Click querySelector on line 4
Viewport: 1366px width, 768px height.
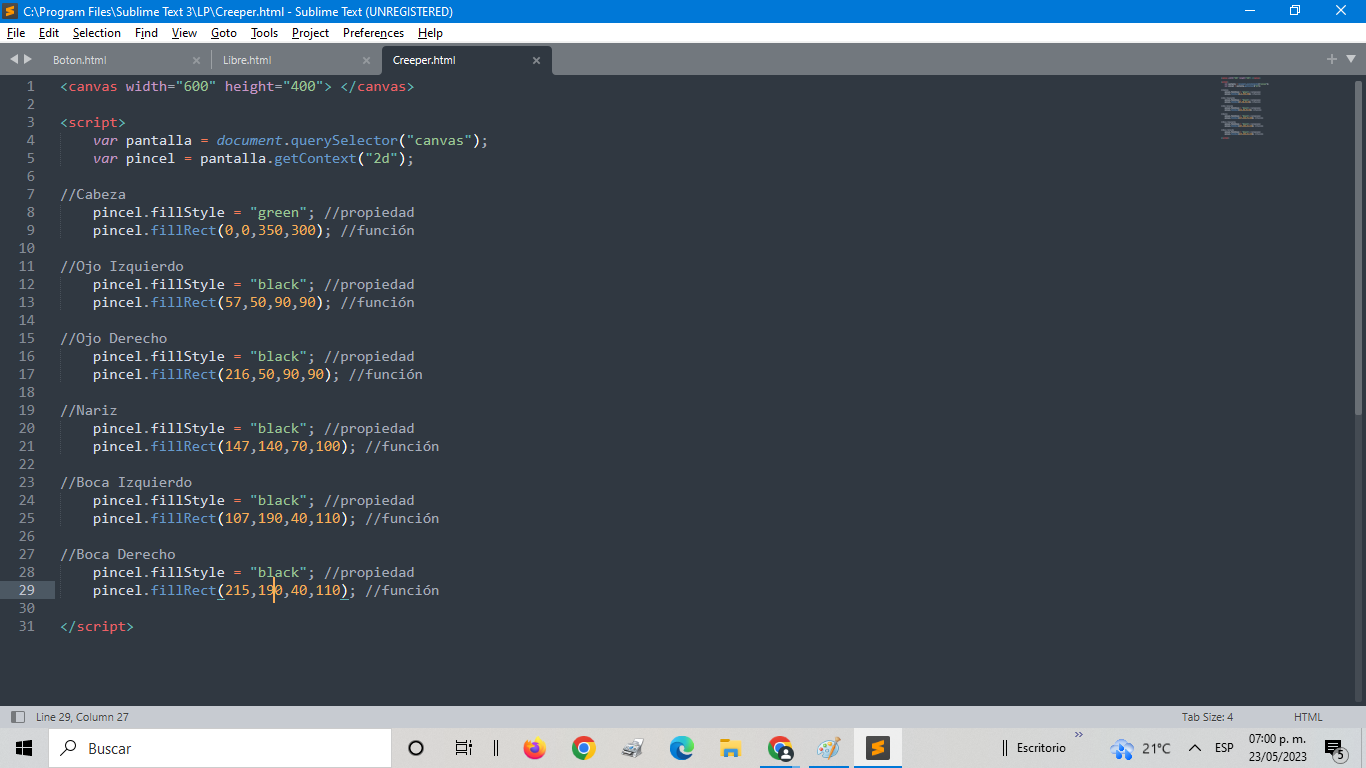344,140
